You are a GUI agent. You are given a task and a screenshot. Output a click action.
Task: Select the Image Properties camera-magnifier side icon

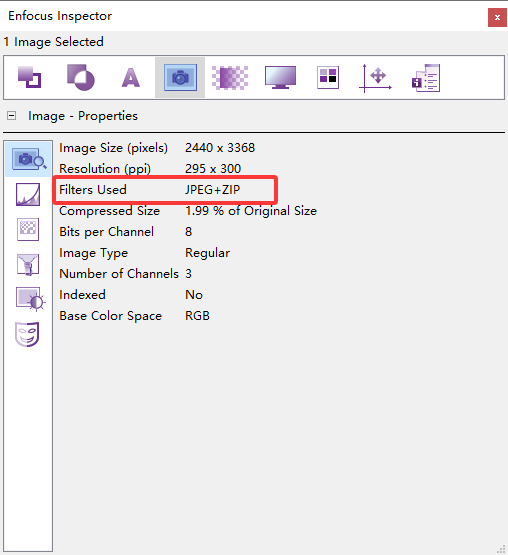pos(29,159)
